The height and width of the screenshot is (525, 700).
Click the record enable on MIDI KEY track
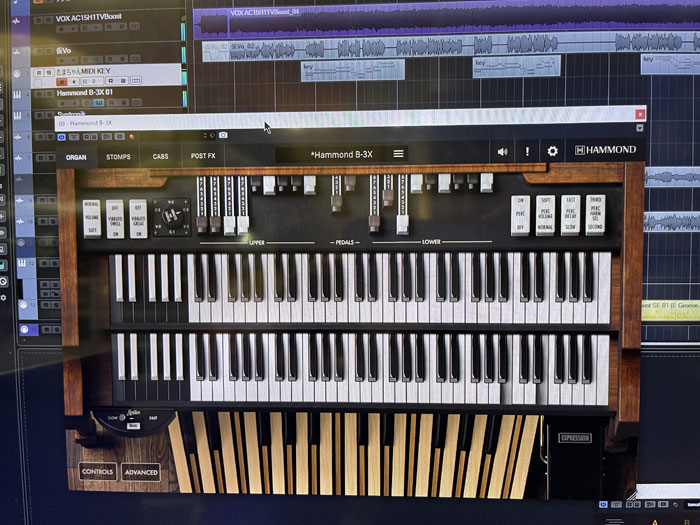coord(62,82)
